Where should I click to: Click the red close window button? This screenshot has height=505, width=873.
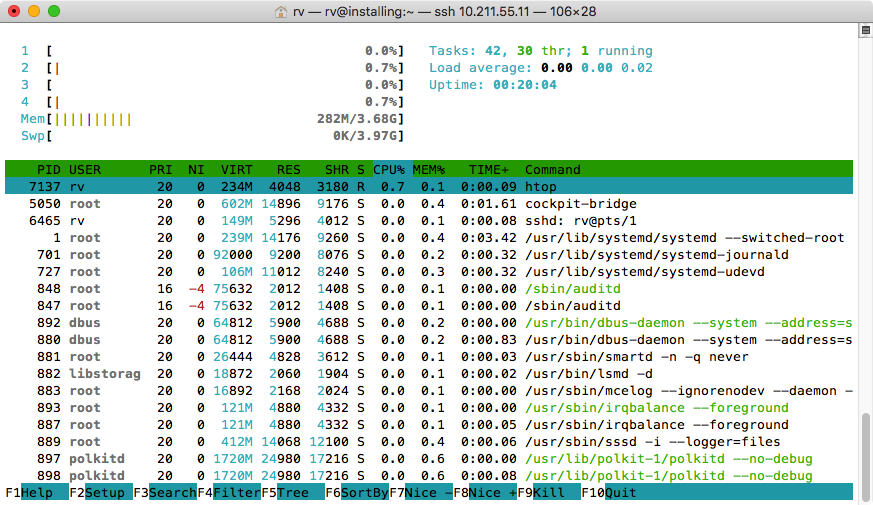point(14,11)
